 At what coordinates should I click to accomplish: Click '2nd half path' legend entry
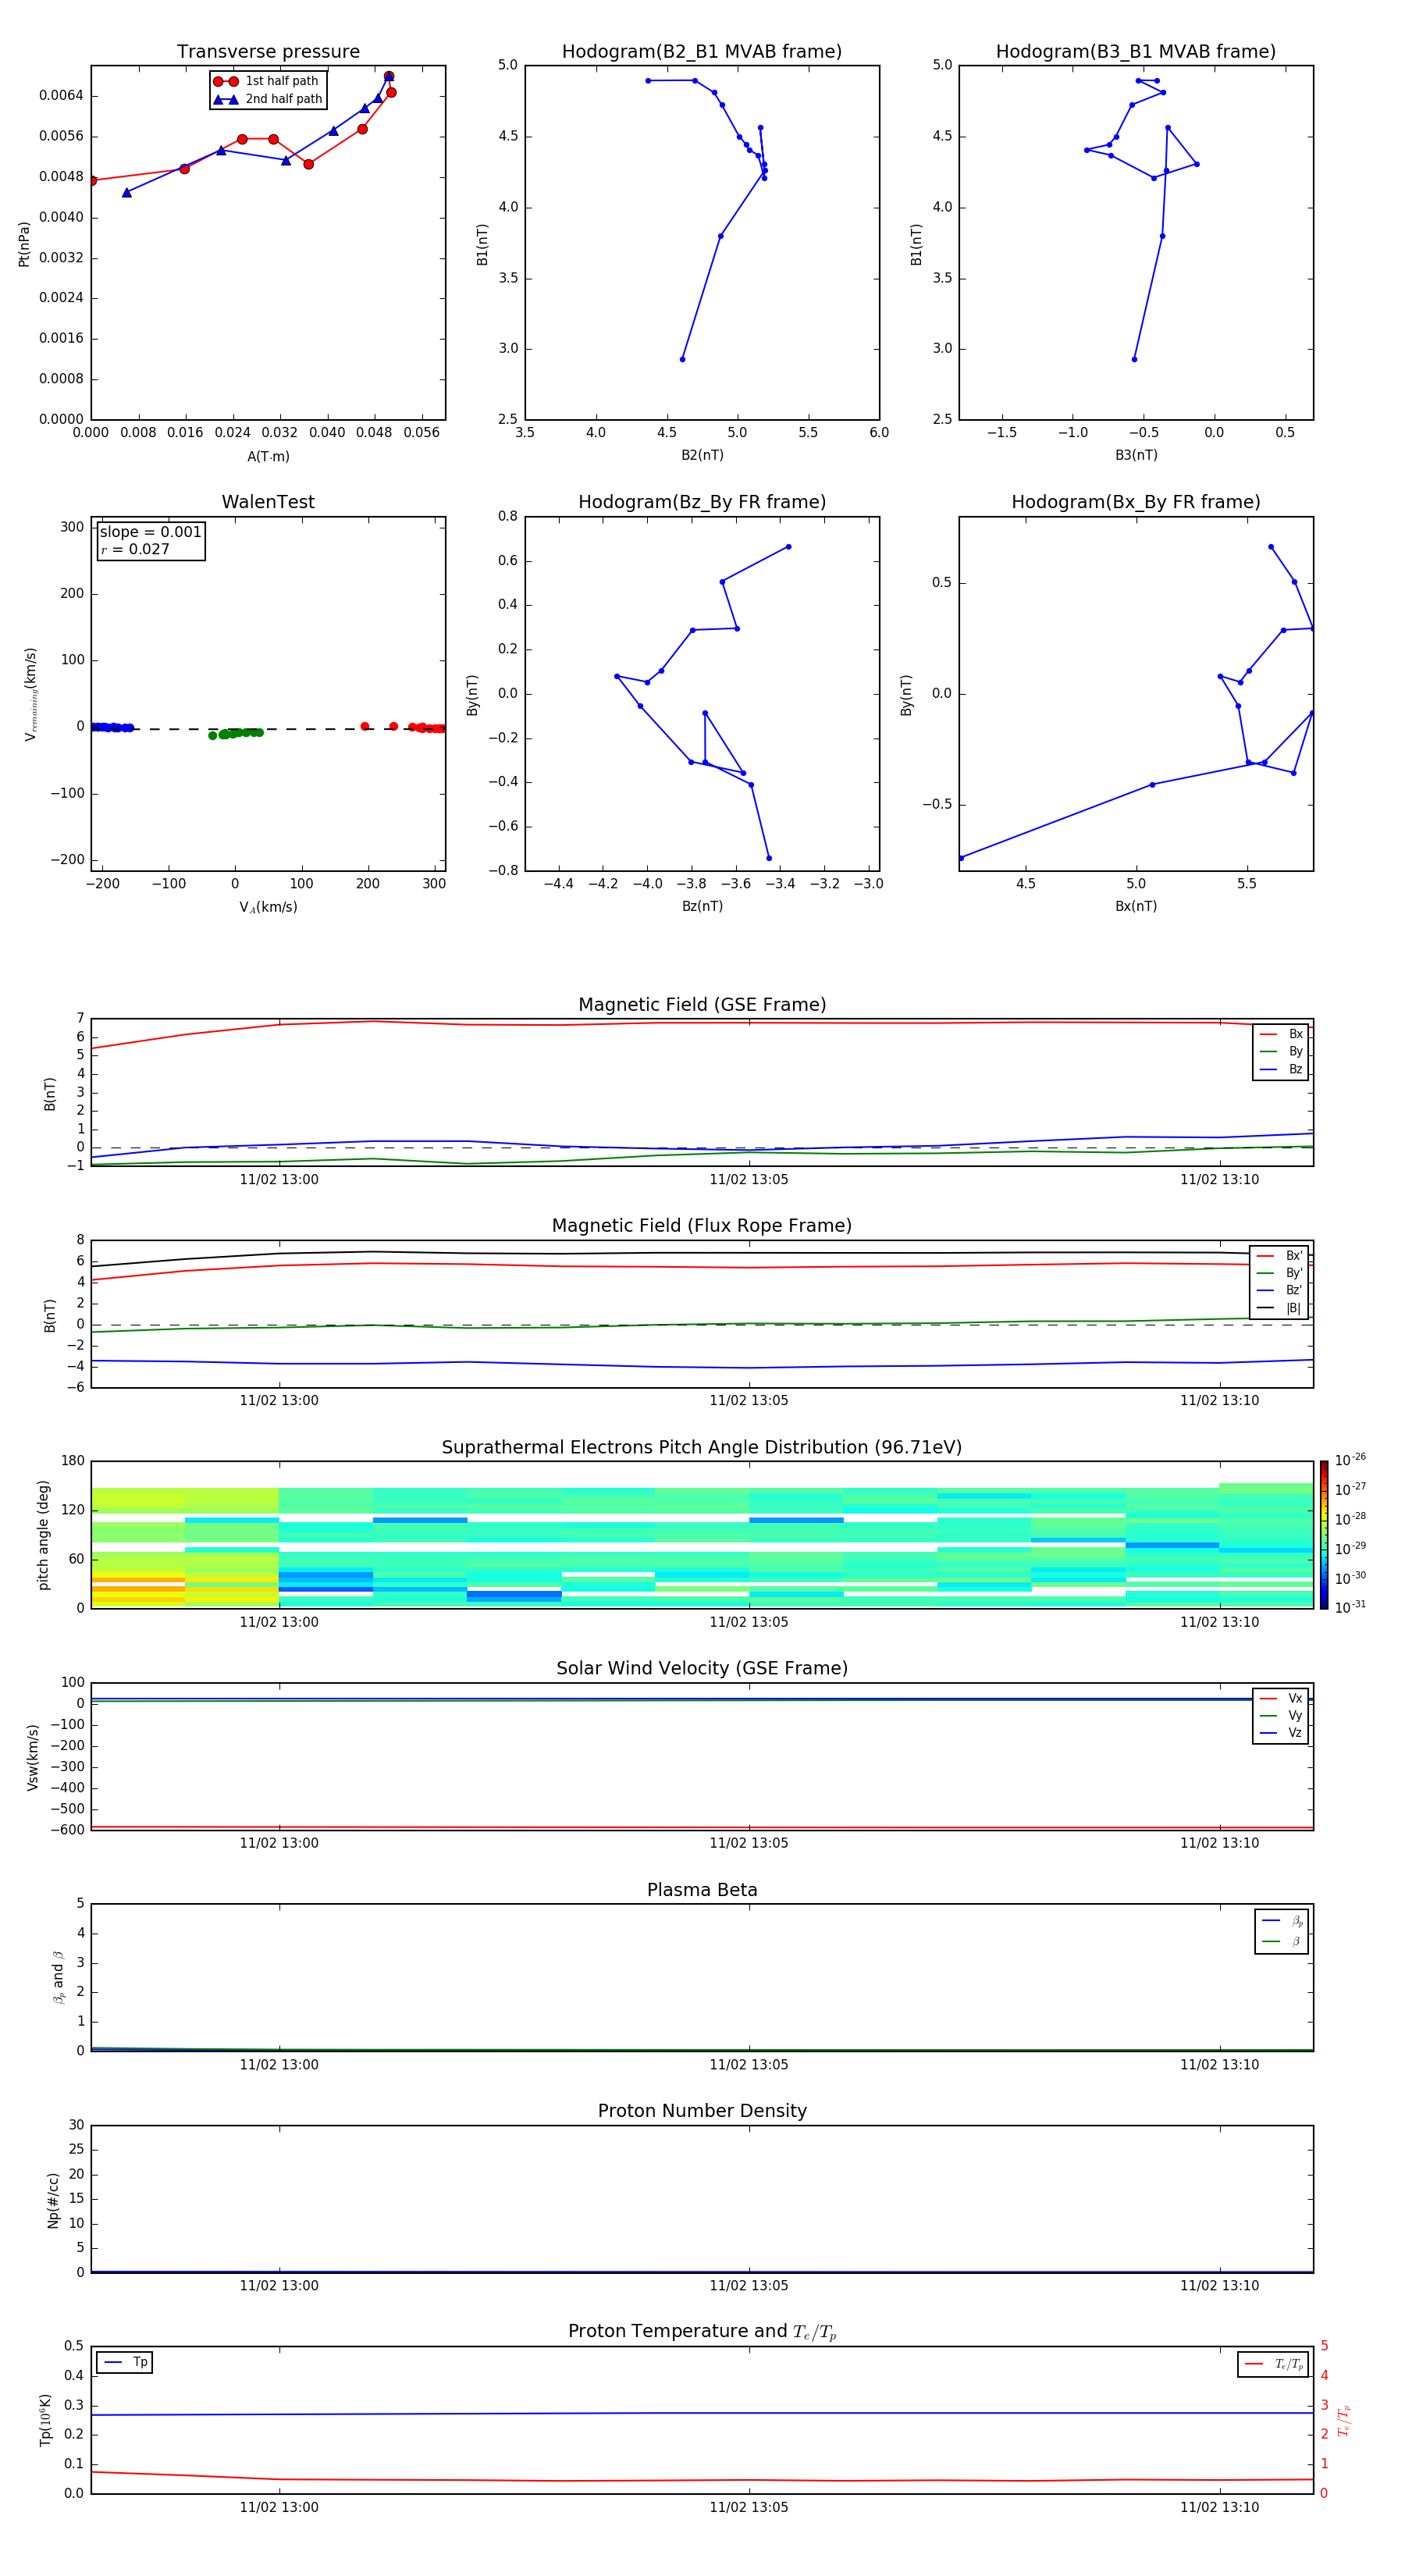click(268, 99)
